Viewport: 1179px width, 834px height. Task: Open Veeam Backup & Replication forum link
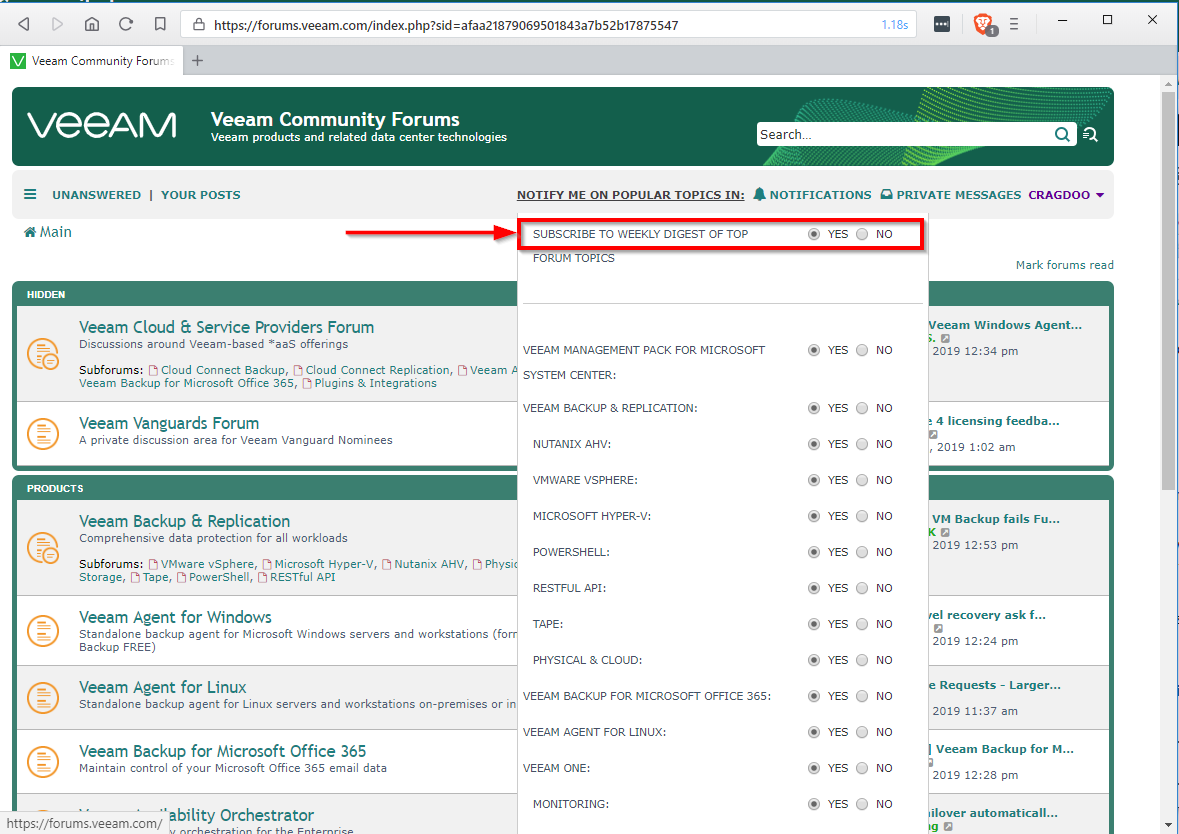(x=184, y=521)
